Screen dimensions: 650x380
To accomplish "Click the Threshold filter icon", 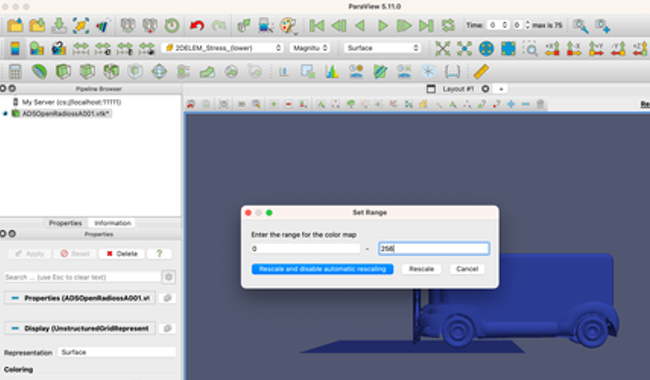I will pos(111,72).
